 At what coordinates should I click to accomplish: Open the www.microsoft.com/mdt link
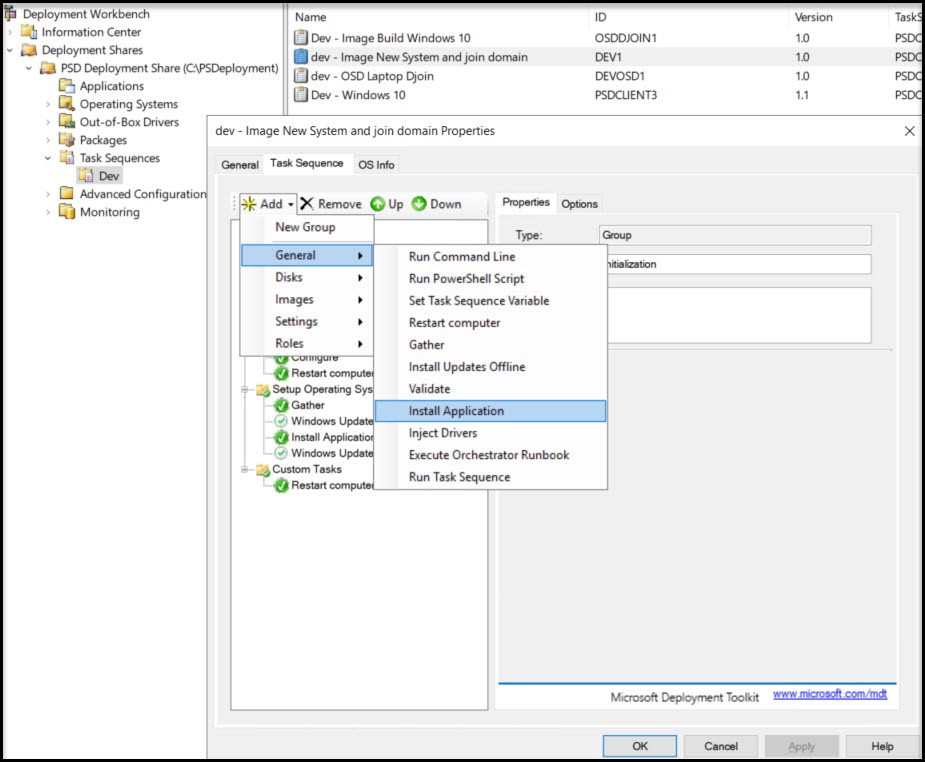click(x=830, y=694)
